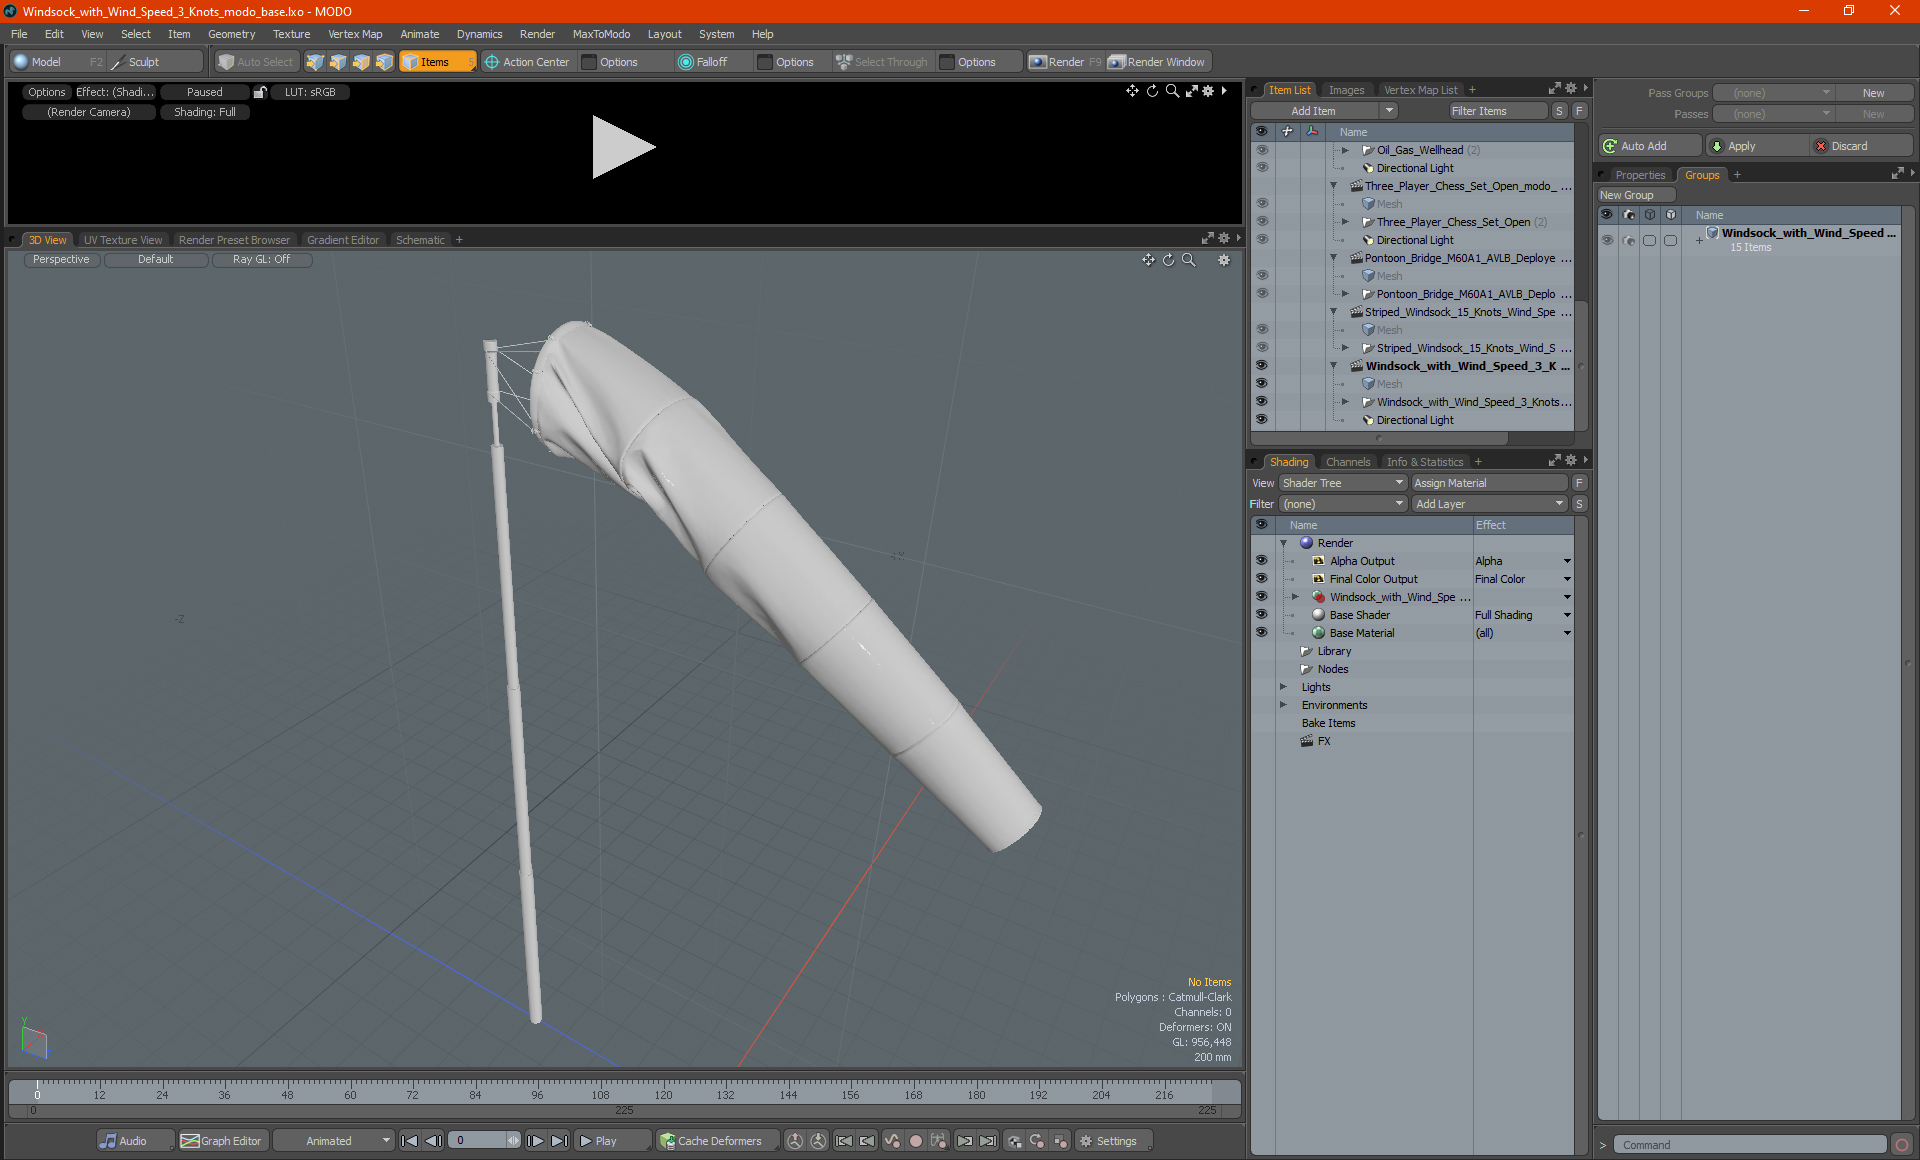The width and height of the screenshot is (1920, 1160).
Task: Switch to Properties tab
Action: tap(1640, 175)
